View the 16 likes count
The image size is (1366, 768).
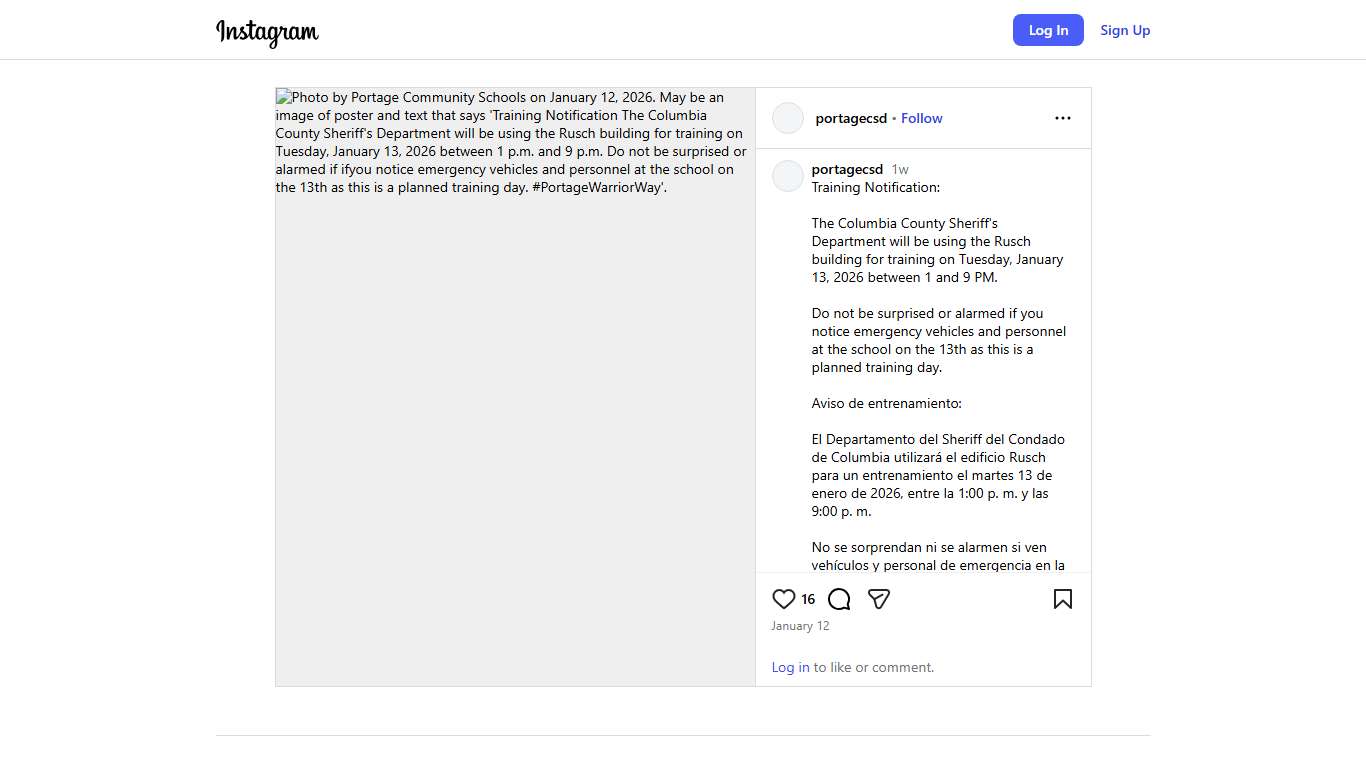coord(808,599)
